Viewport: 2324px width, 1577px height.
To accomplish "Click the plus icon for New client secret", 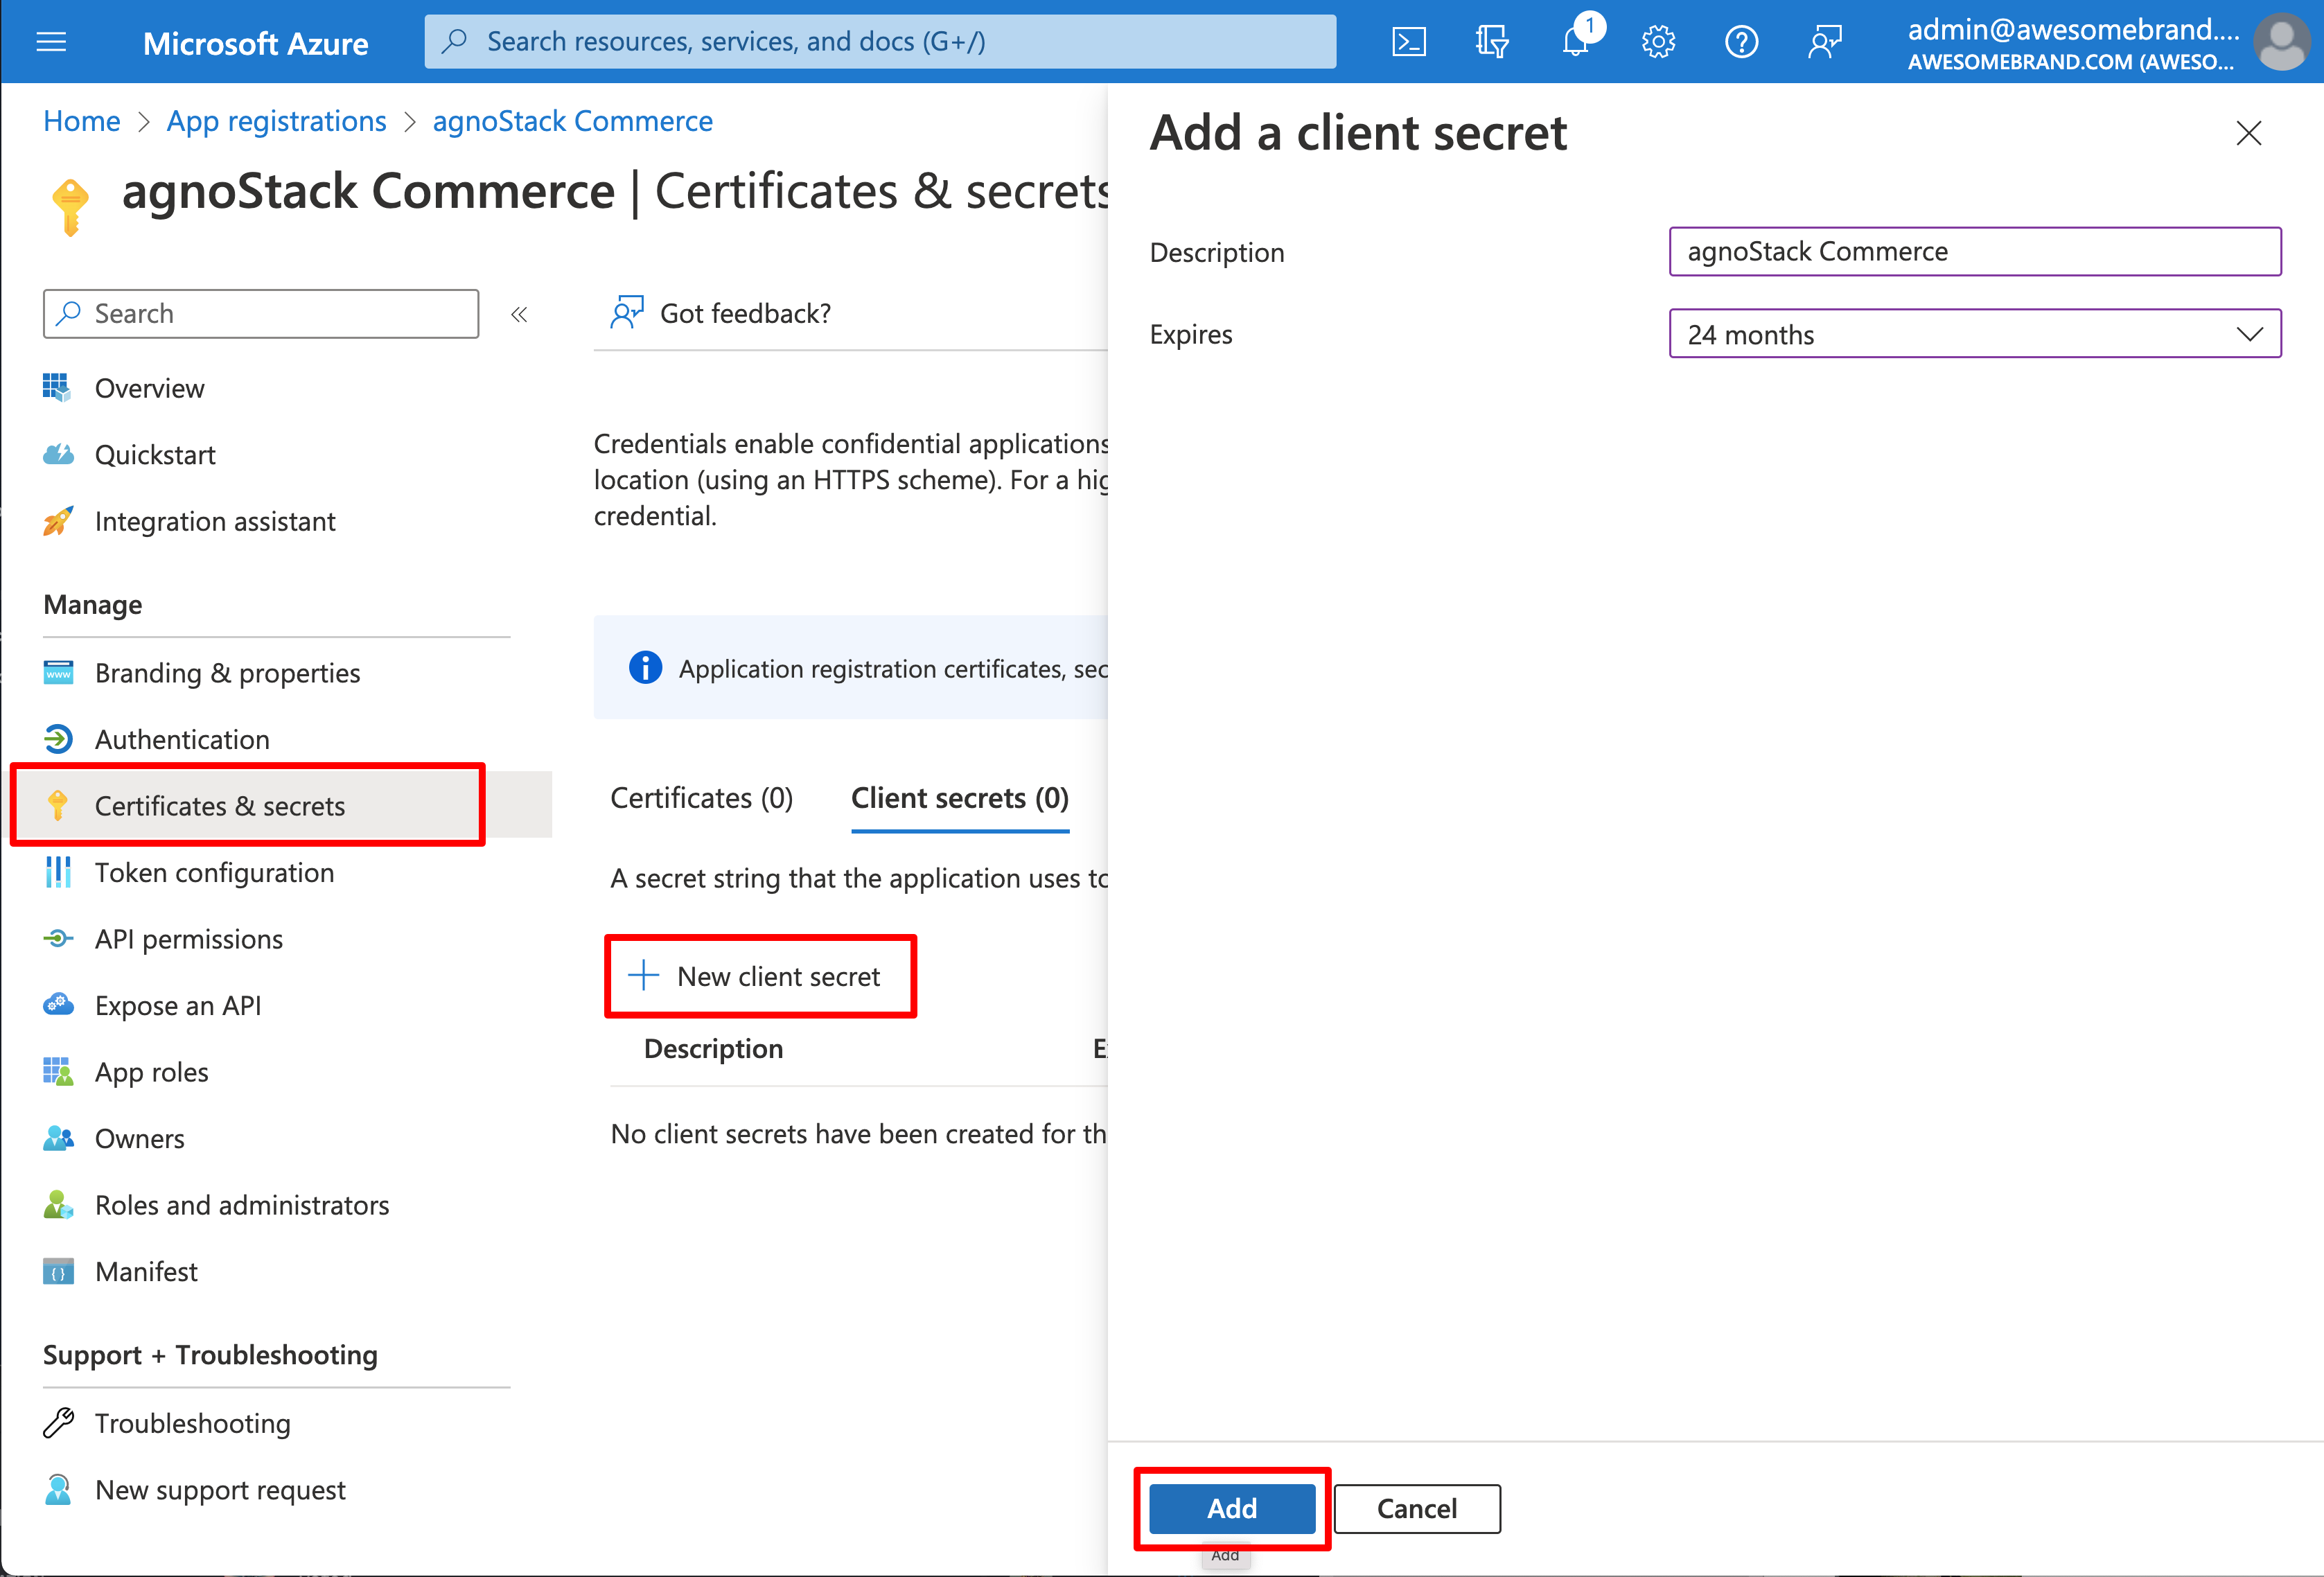I will pyautogui.click(x=644, y=976).
